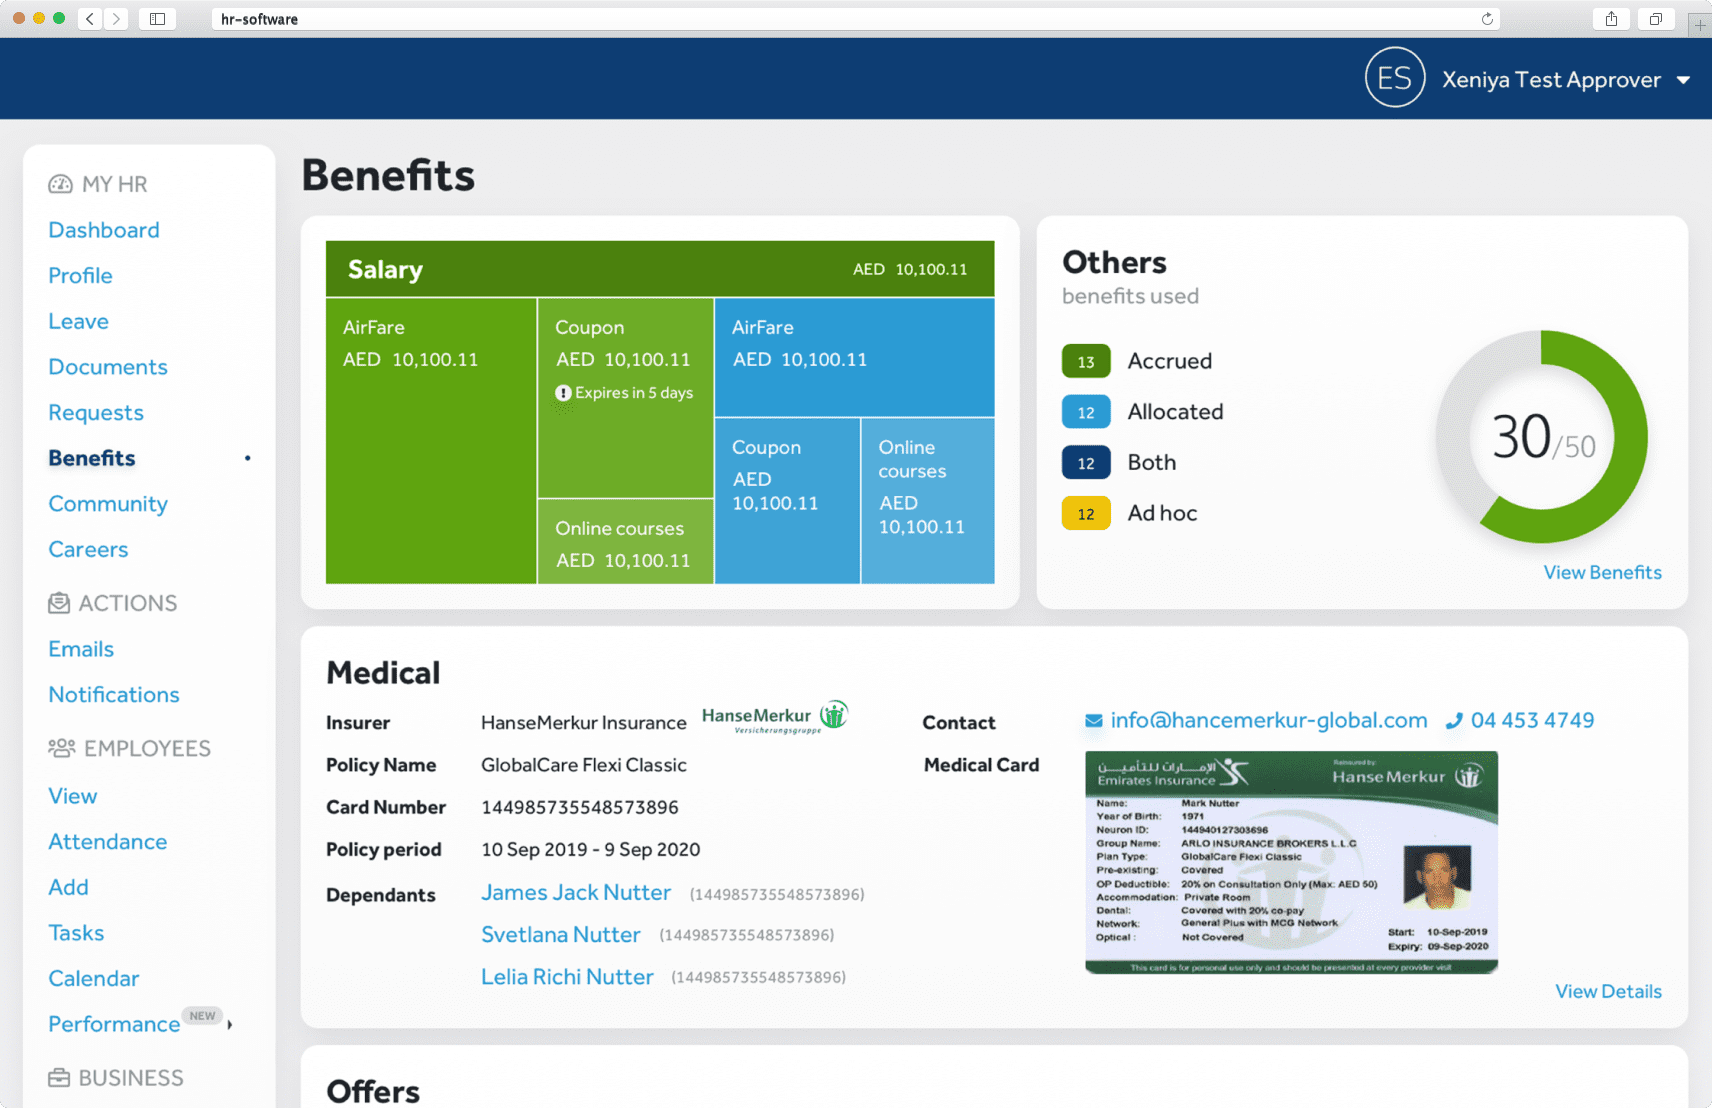Click the HanseMerkur insurer logo

773,715
